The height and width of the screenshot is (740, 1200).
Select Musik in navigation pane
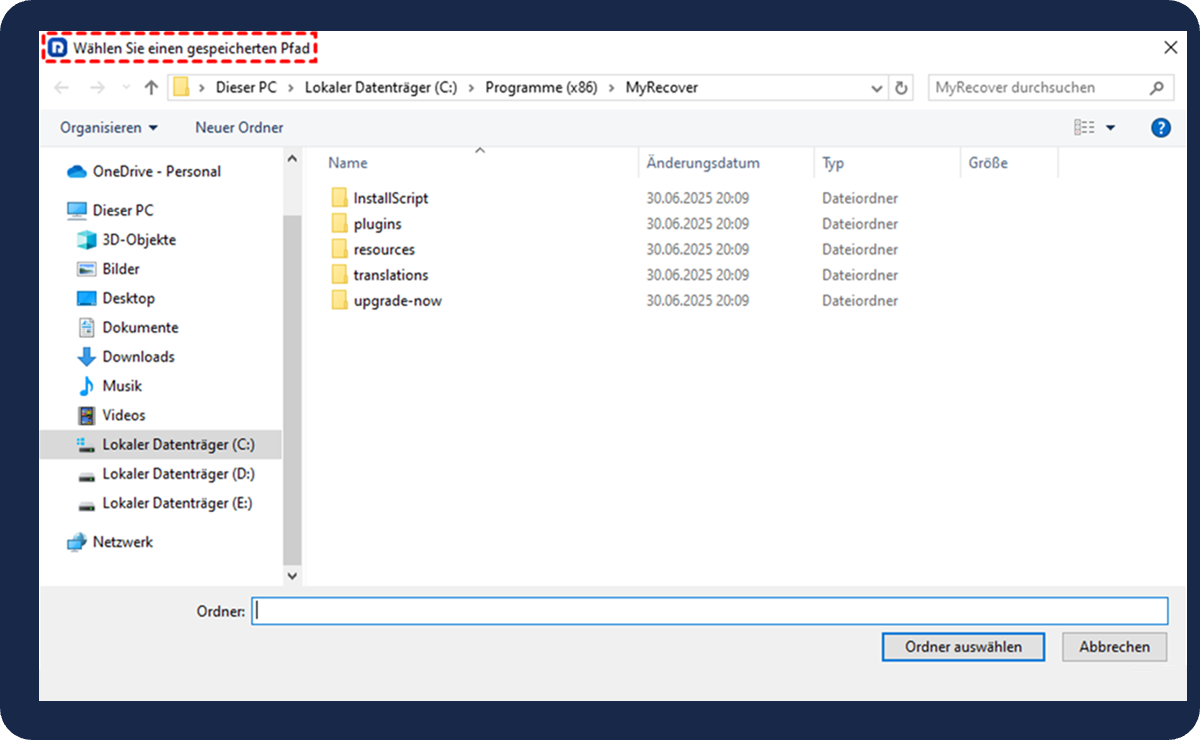[122, 386]
